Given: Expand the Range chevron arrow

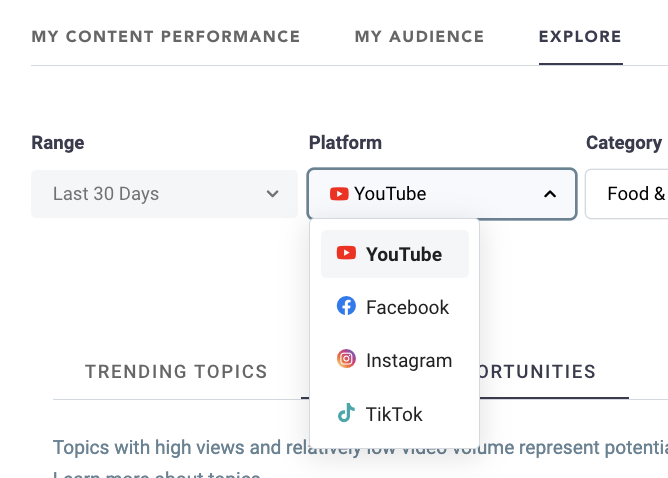Looking at the screenshot, I should point(272,194).
